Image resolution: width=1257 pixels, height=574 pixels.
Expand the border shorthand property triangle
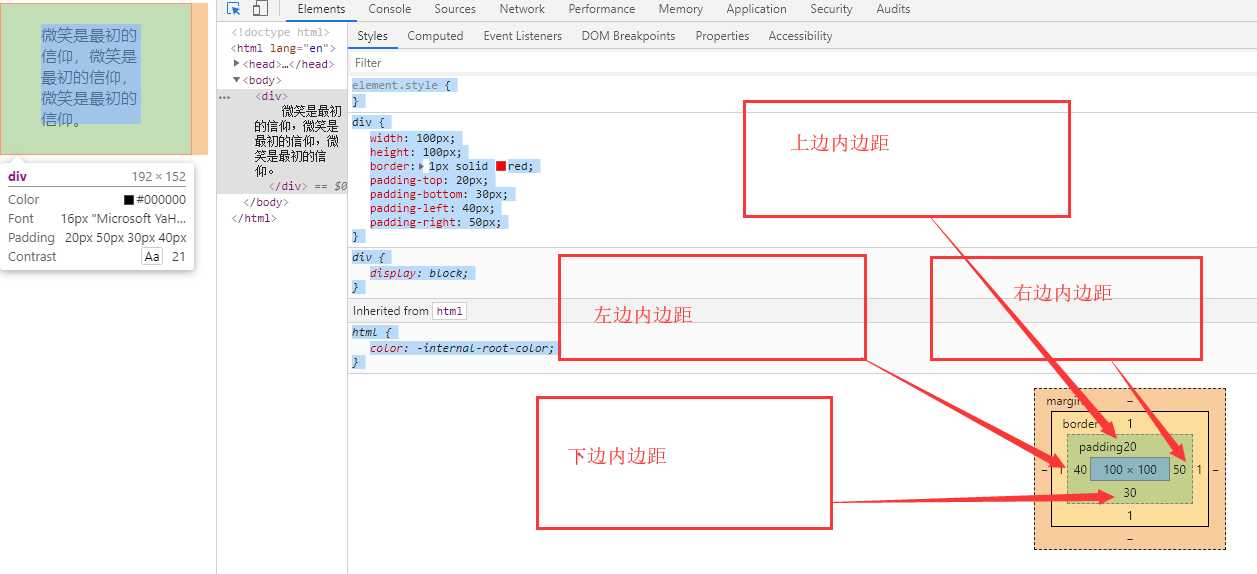pyautogui.click(x=422, y=167)
